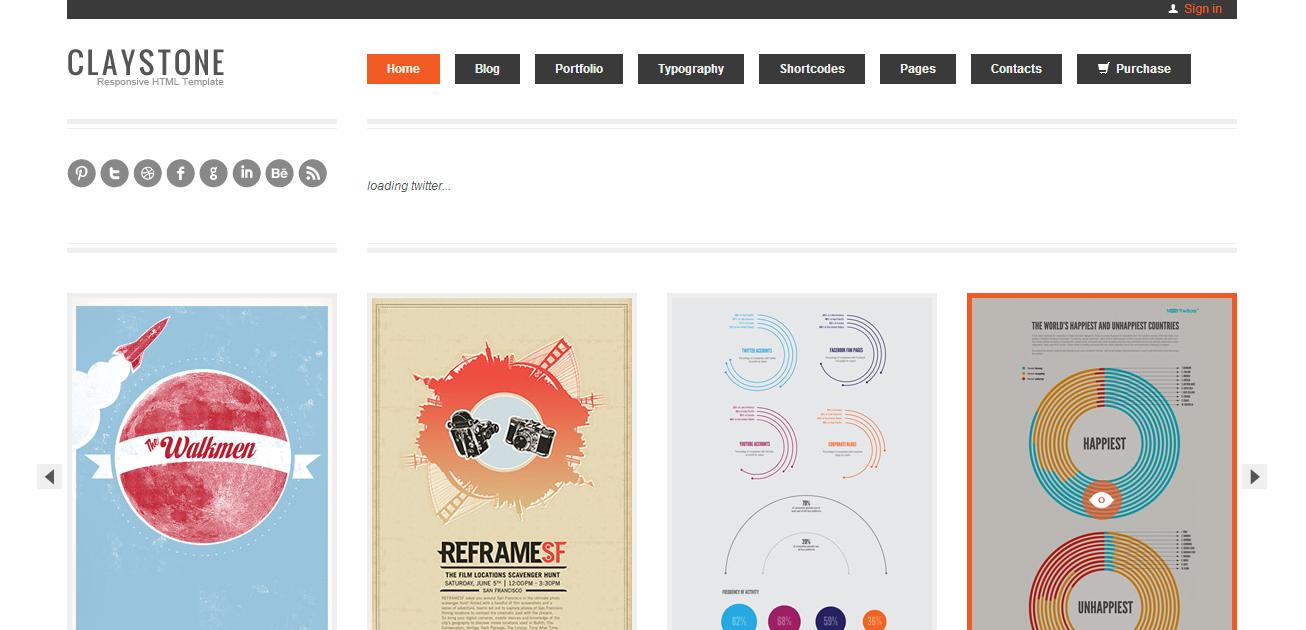Image resolution: width=1306 pixels, height=630 pixels.
Task: Open The Walkmen poster thumbnail
Action: 202,462
